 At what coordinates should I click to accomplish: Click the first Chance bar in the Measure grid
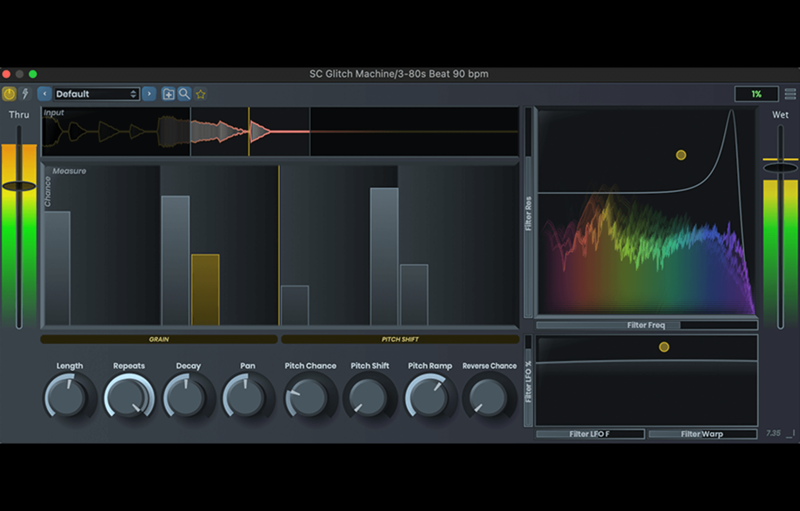point(57,268)
